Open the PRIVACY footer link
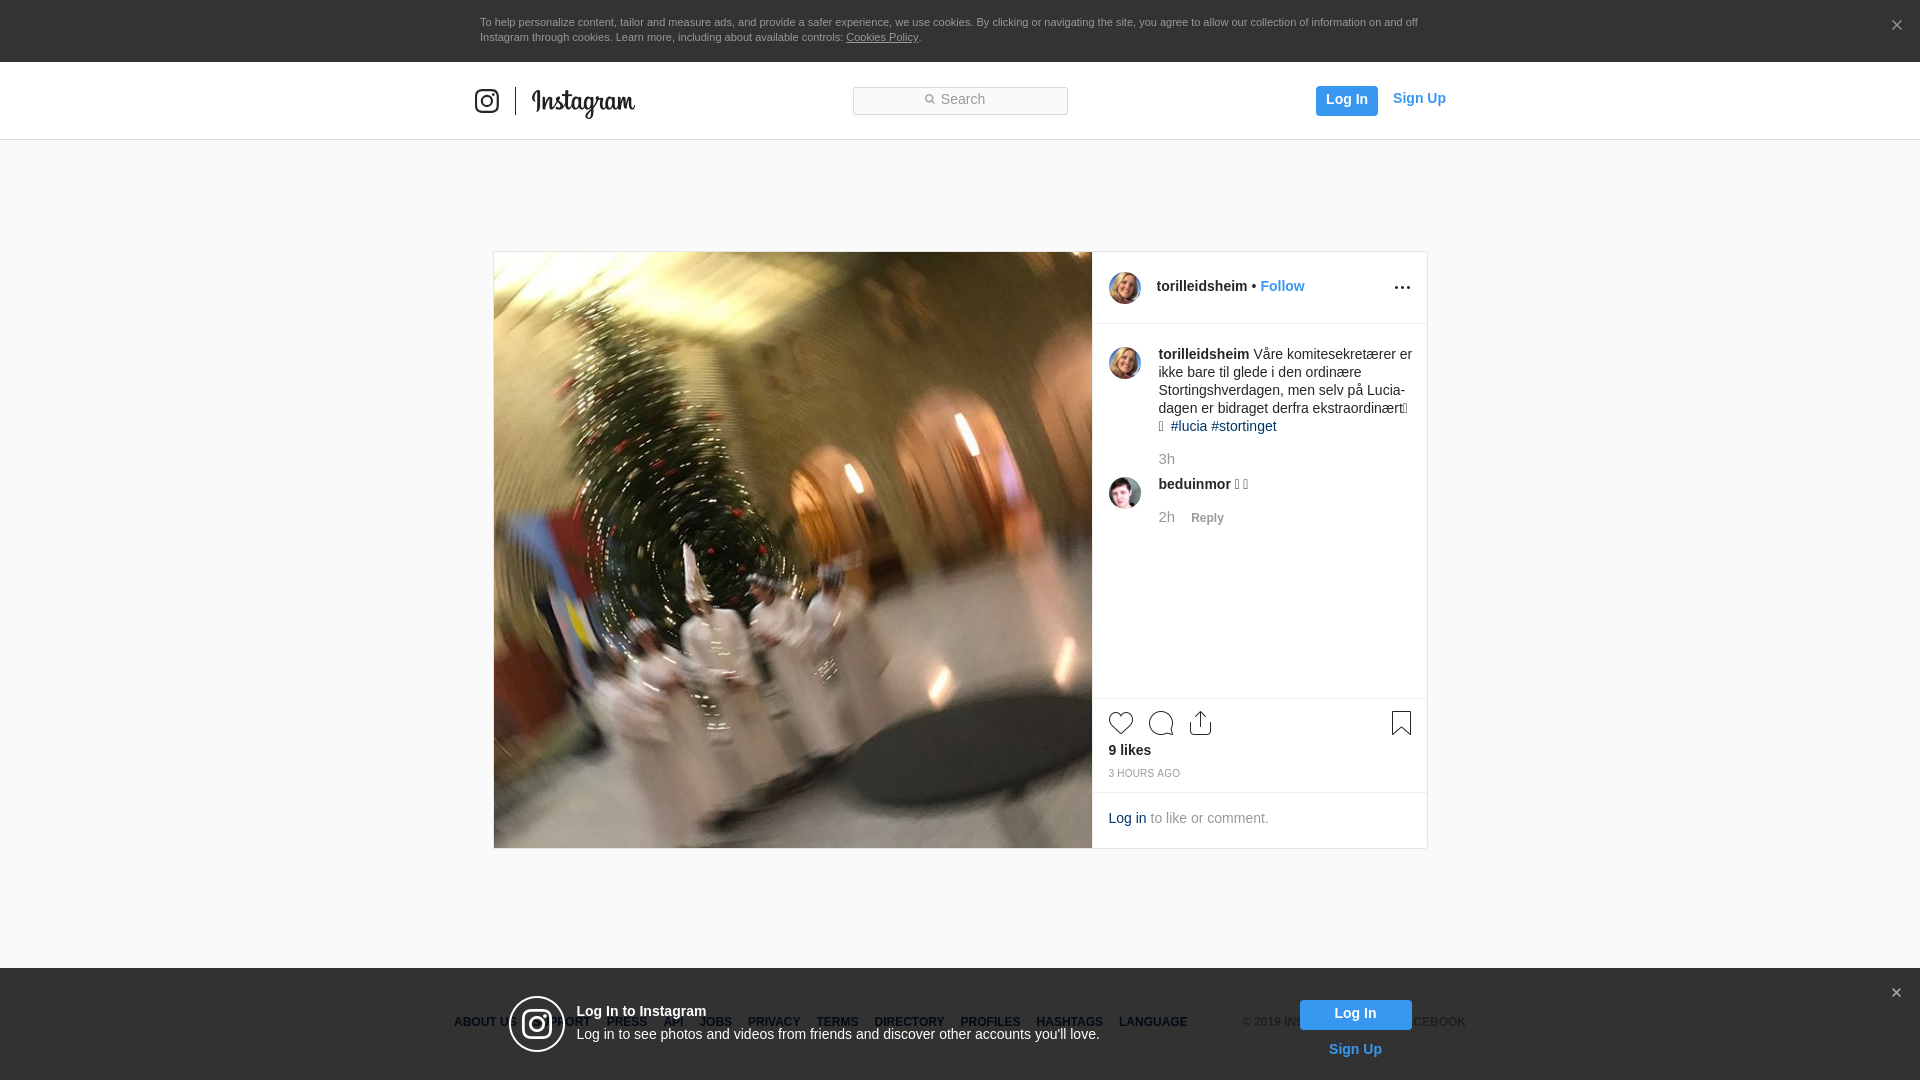Viewport: 1920px width, 1080px height. coord(774,1022)
